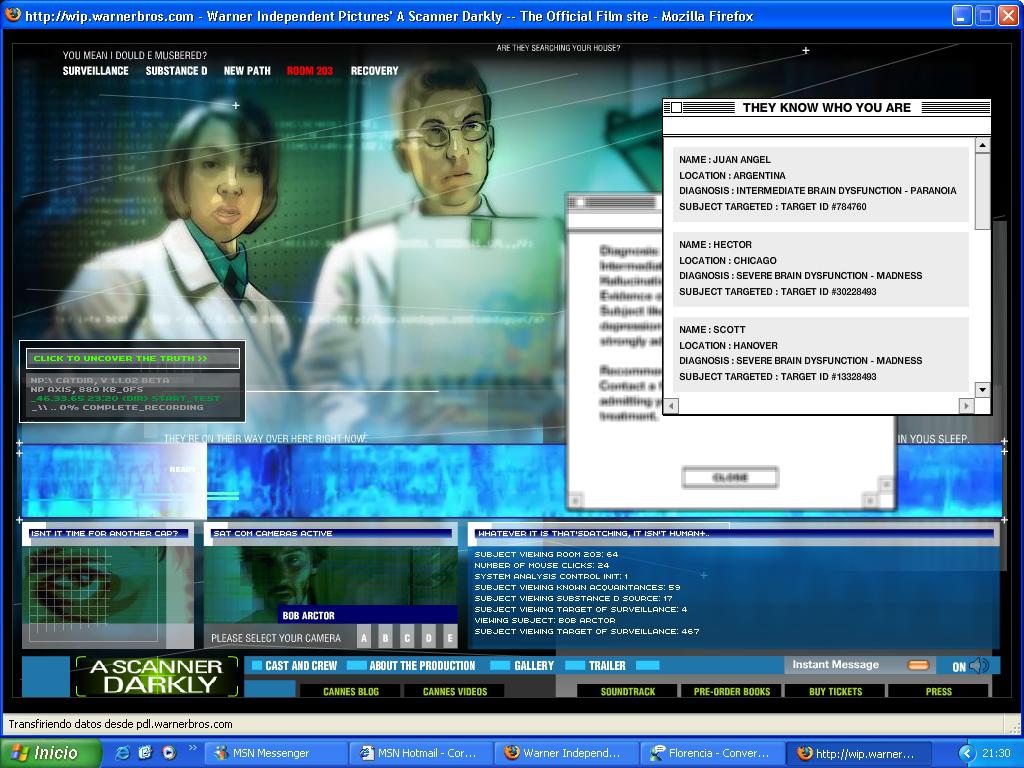
Task: Click TARGET ID #30228493 line
Action: [x=777, y=291]
